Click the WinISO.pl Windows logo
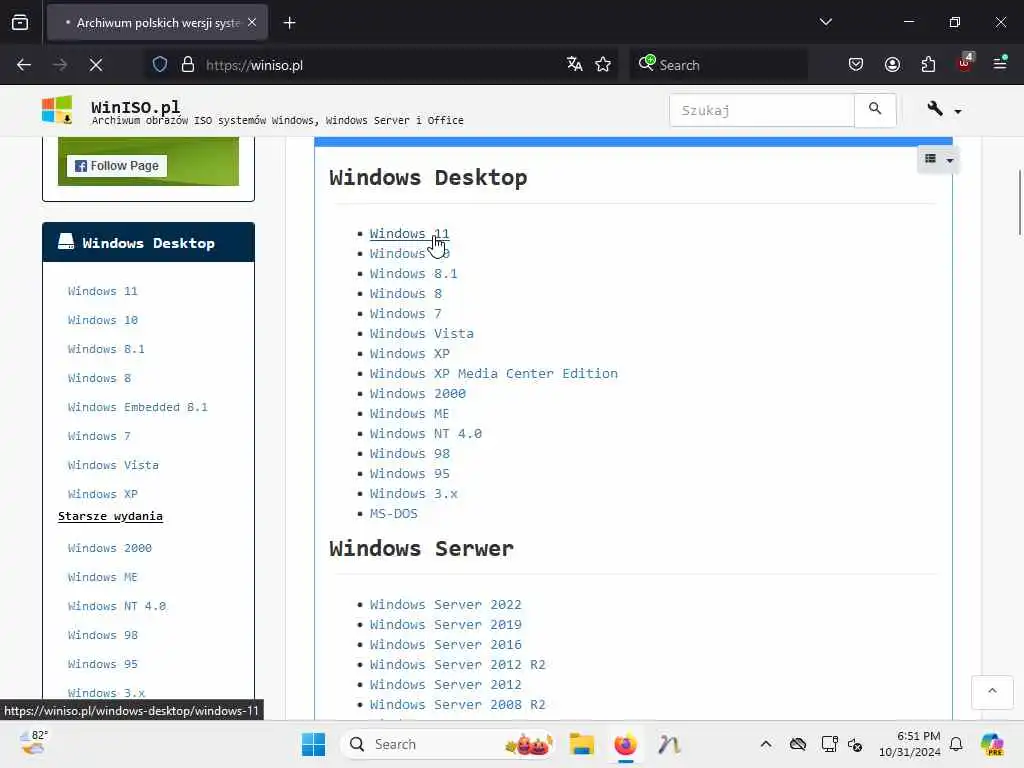The height and width of the screenshot is (768, 1024). pyautogui.click(x=57, y=109)
